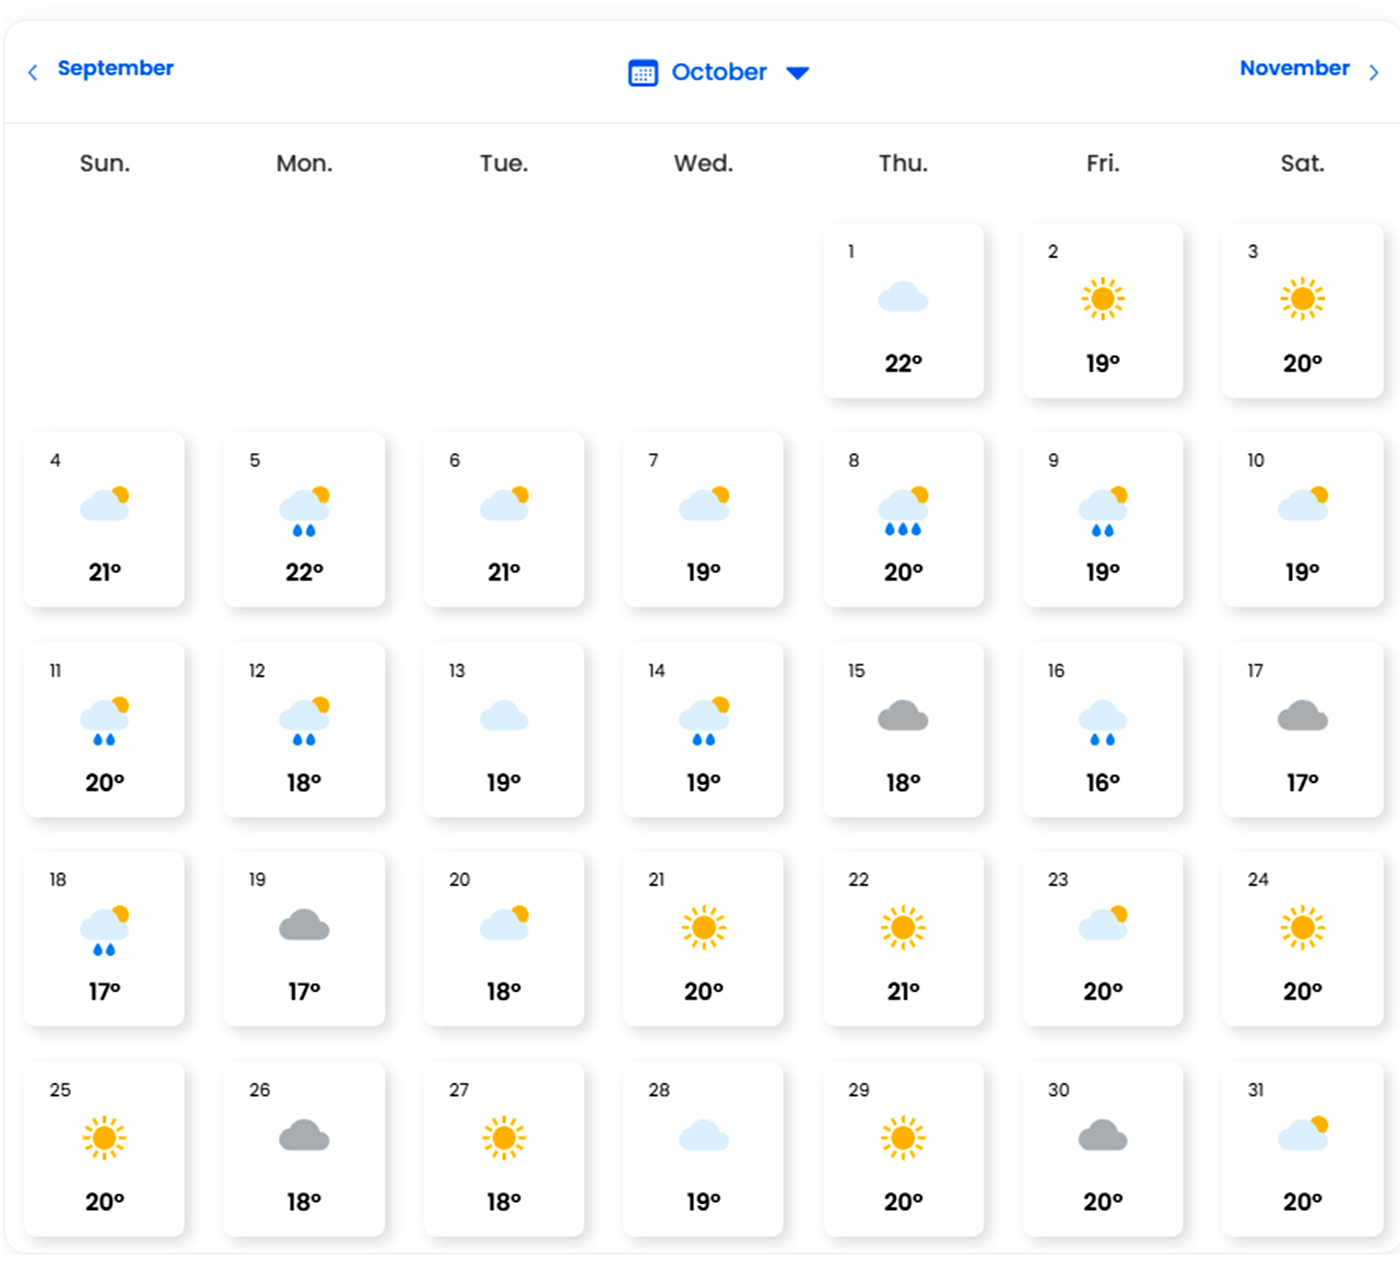Click the Wed. weekday header
This screenshot has width=1400, height=1261.
click(703, 163)
